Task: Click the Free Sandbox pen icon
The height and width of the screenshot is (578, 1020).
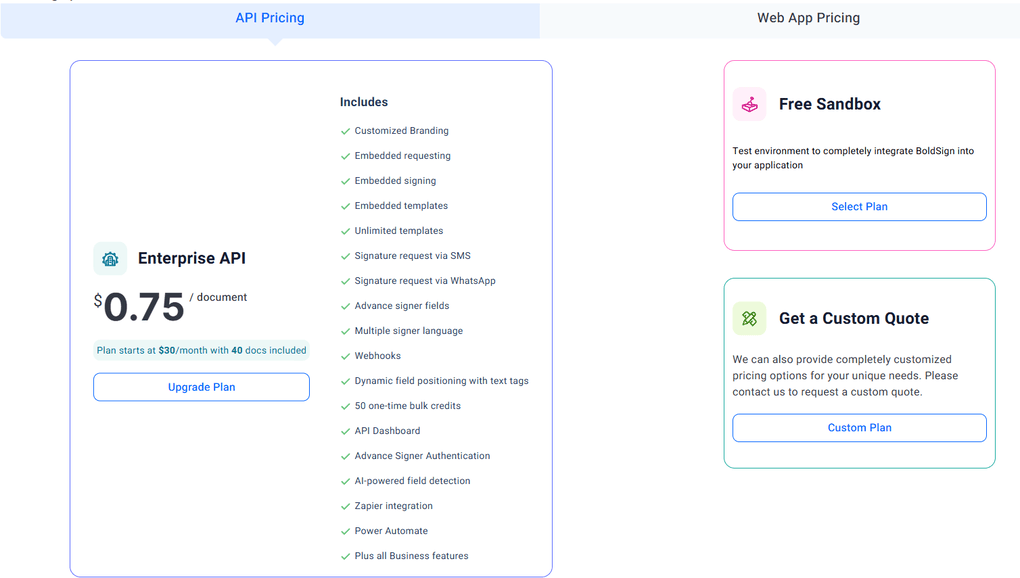Action: click(x=750, y=104)
